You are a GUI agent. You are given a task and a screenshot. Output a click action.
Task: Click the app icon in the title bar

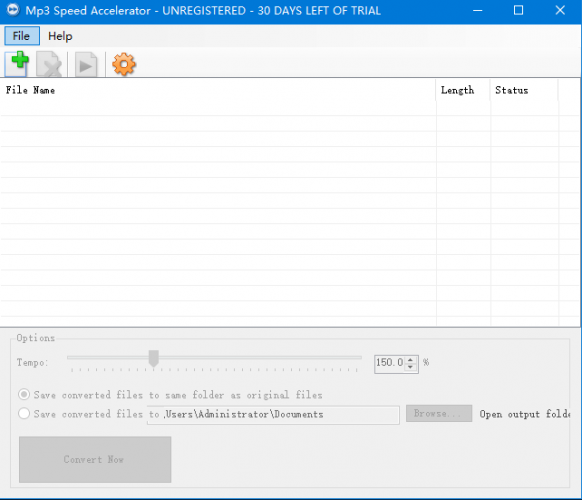pyautogui.click(x=13, y=10)
